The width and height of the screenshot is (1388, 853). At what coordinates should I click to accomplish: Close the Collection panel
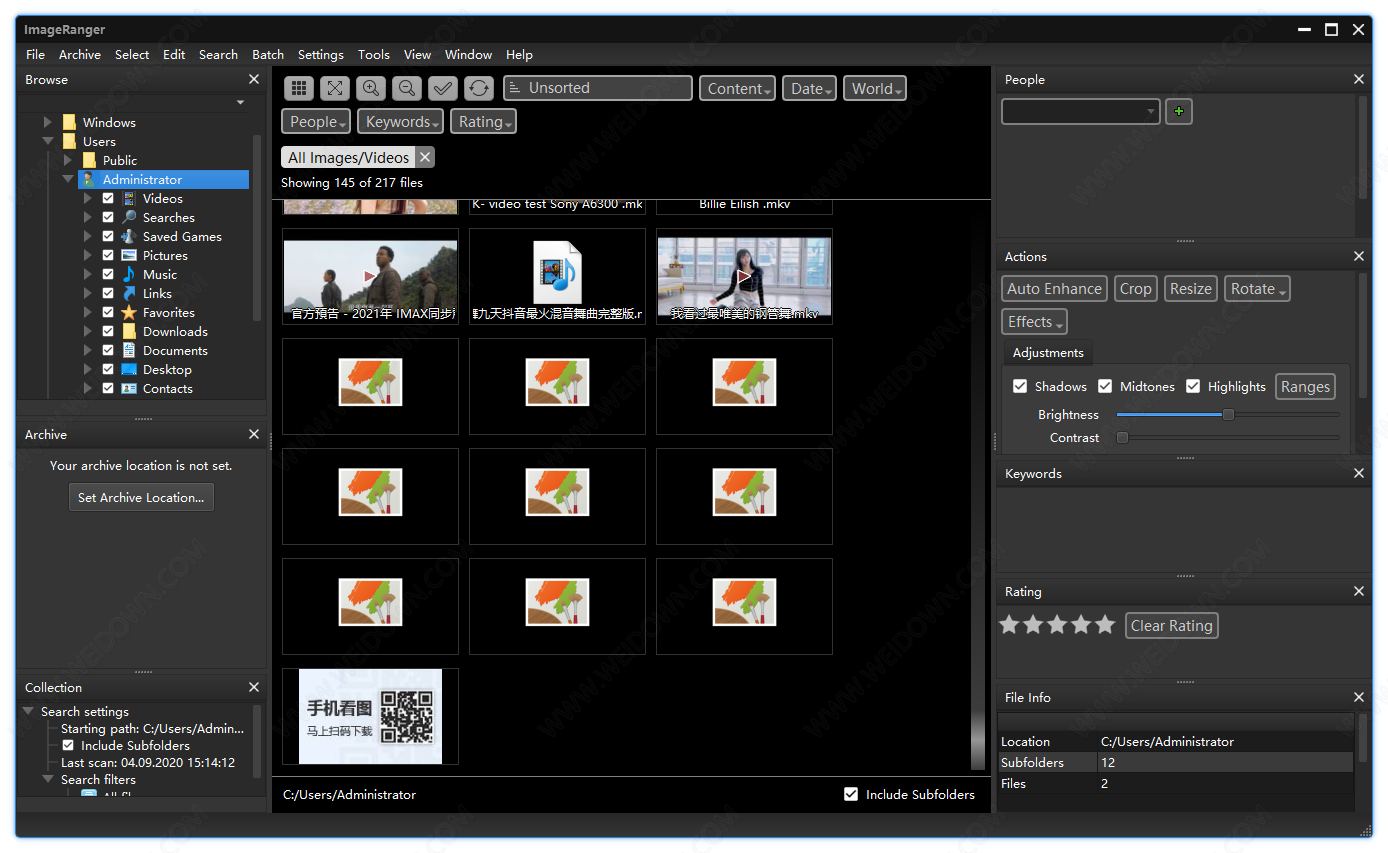click(x=254, y=687)
